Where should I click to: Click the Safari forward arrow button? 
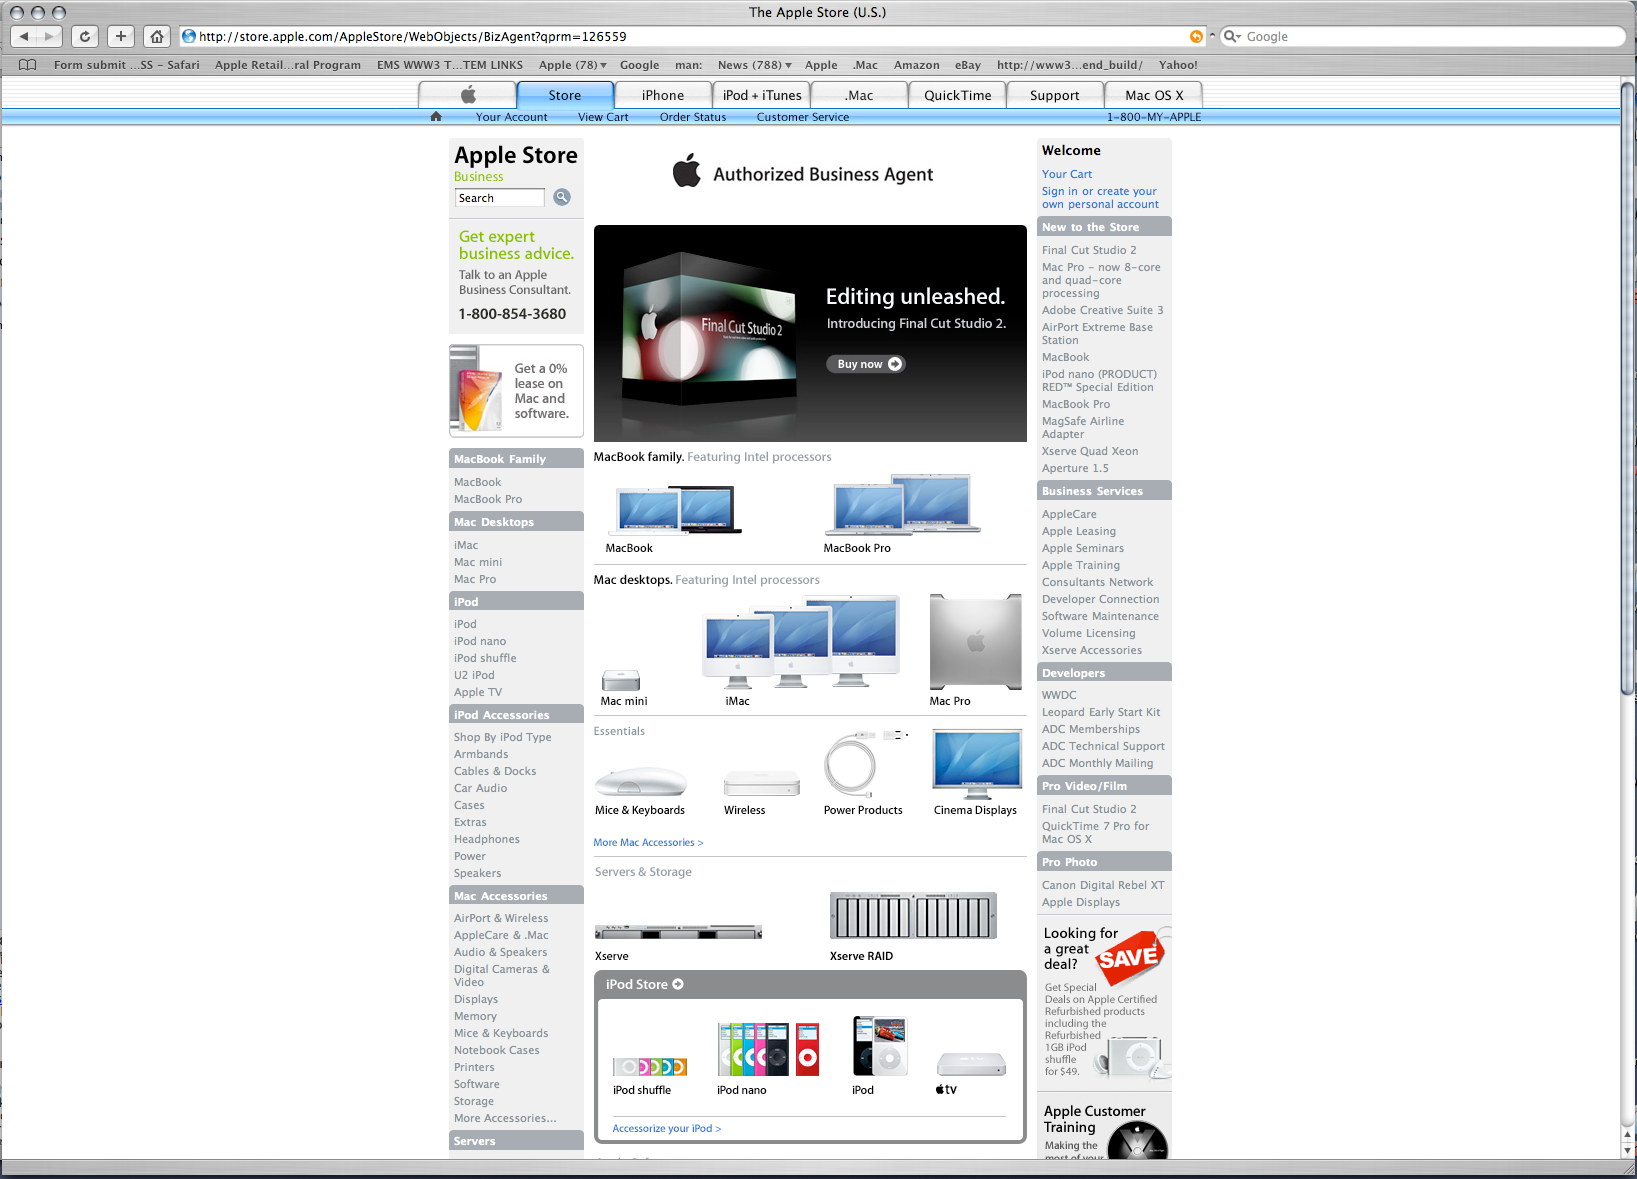pyautogui.click(x=50, y=36)
